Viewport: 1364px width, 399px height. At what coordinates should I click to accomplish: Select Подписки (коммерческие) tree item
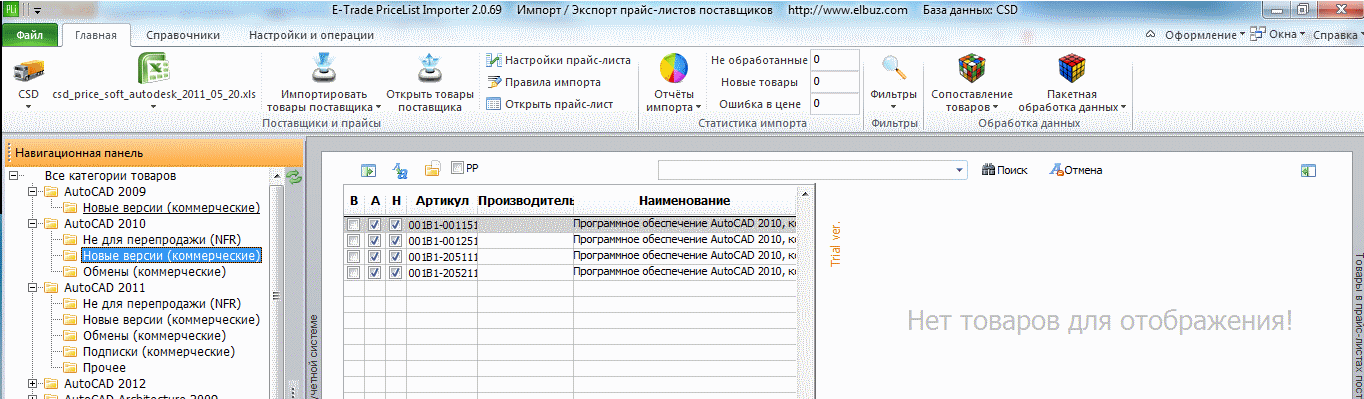pyautogui.click(x=158, y=352)
